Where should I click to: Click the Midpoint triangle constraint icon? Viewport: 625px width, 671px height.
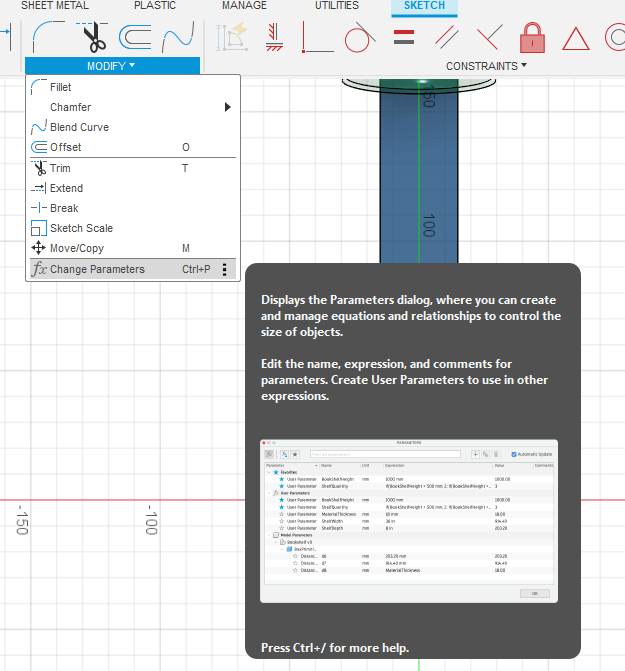(575, 38)
